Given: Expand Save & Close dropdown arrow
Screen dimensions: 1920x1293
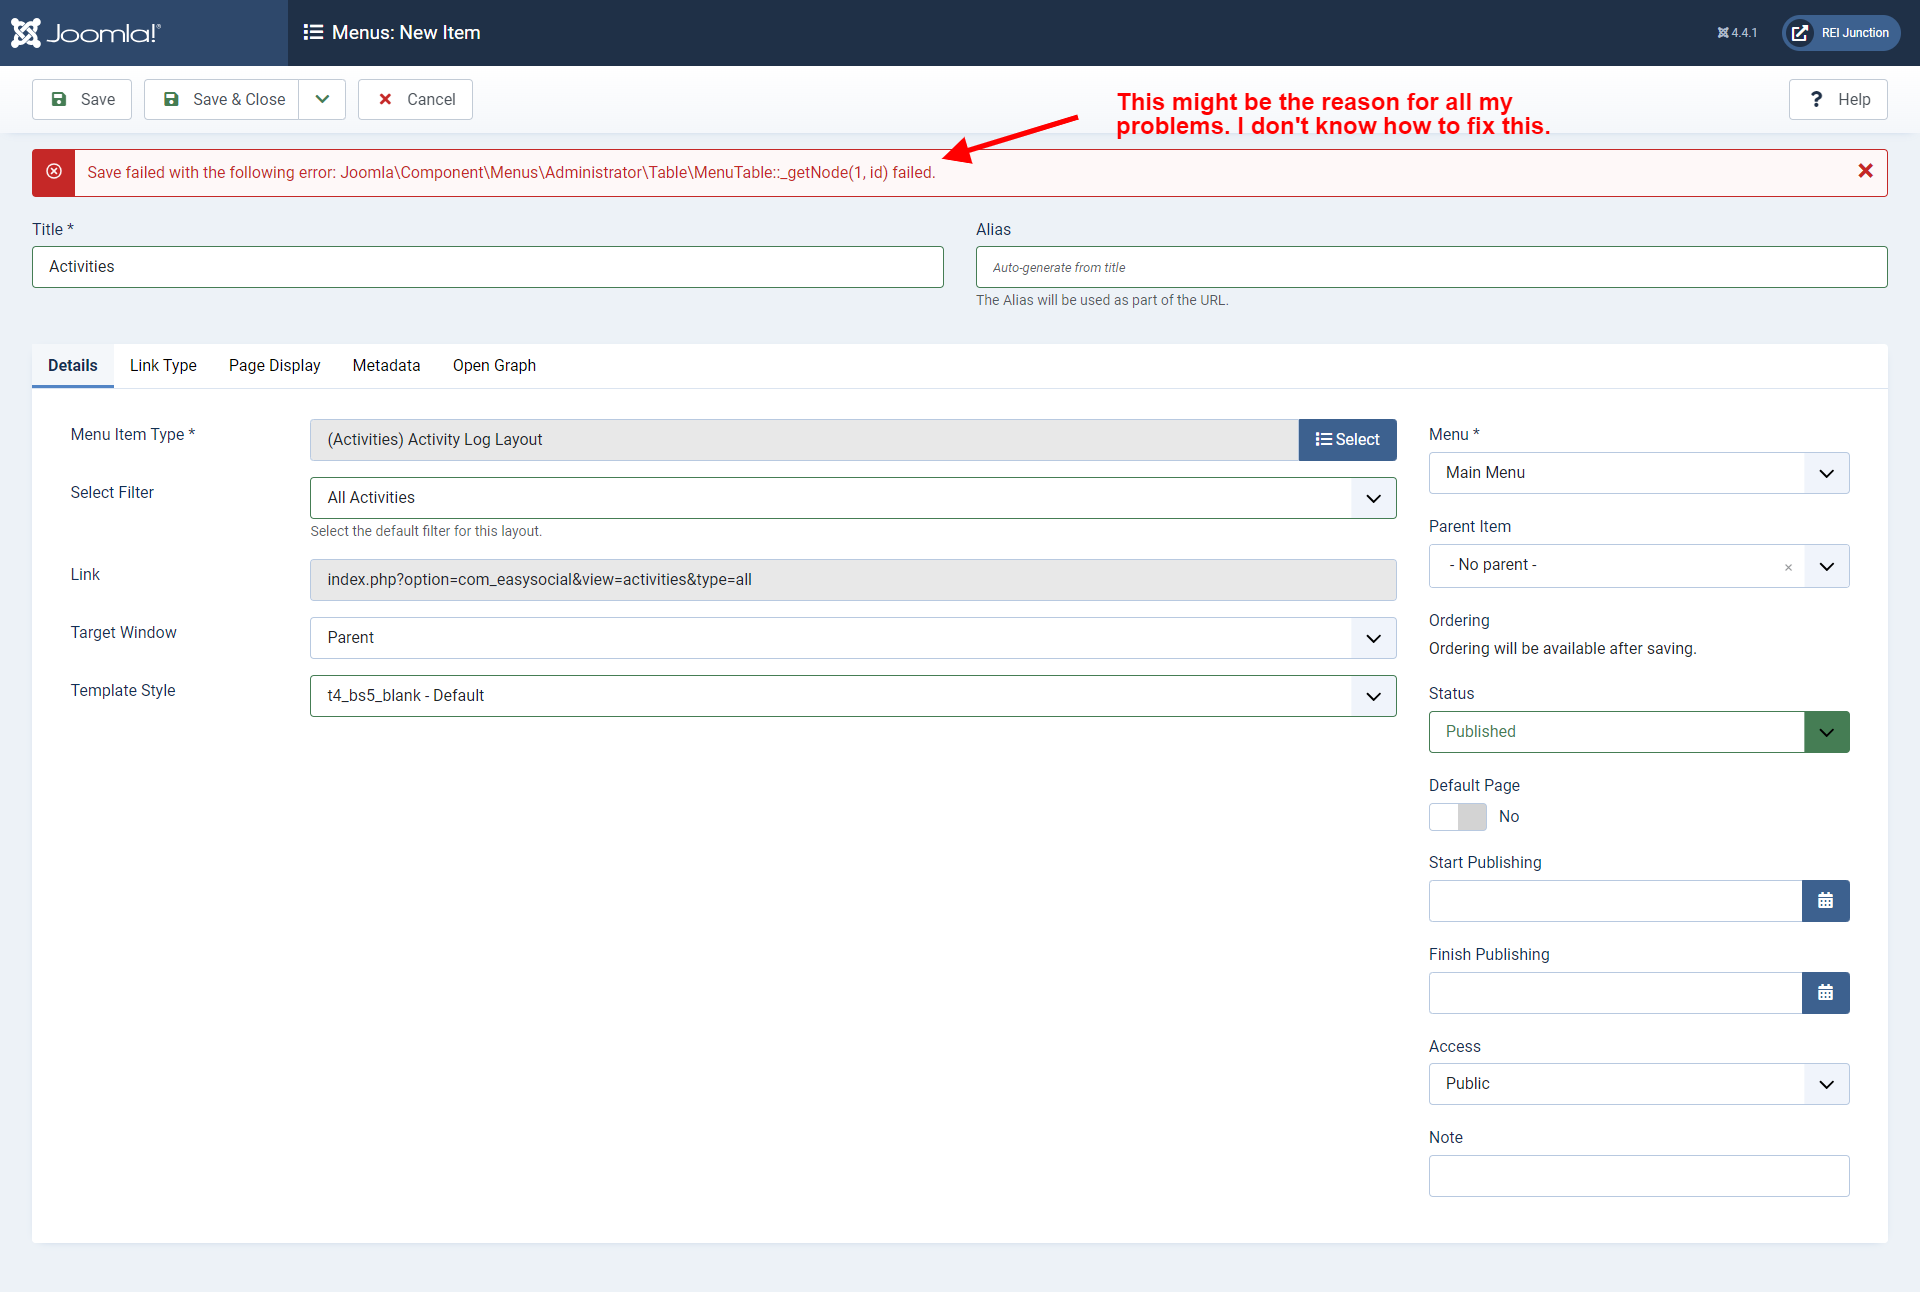Looking at the screenshot, I should pyautogui.click(x=322, y=99).
